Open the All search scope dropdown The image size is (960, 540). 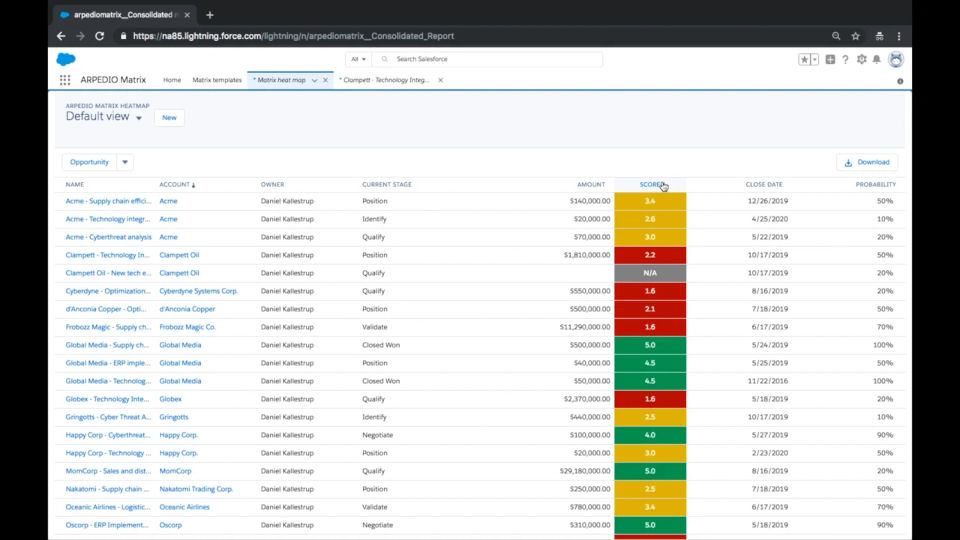point(358,59)
